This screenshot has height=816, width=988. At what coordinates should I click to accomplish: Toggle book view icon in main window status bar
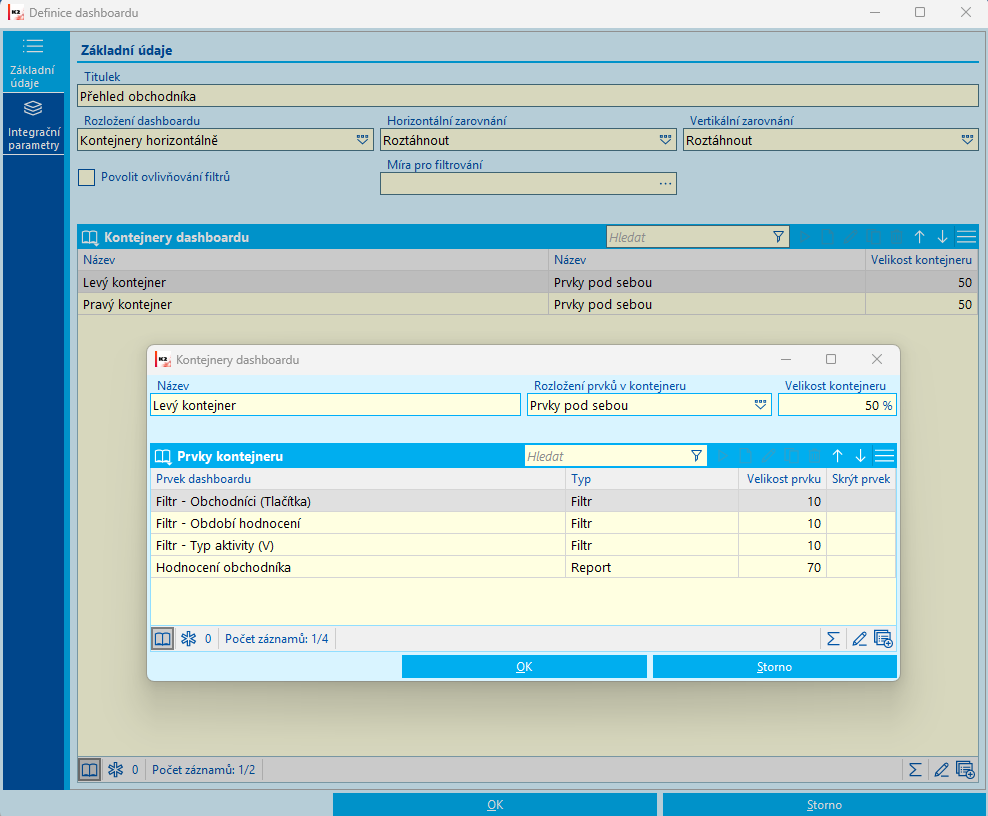click(89, 769)
